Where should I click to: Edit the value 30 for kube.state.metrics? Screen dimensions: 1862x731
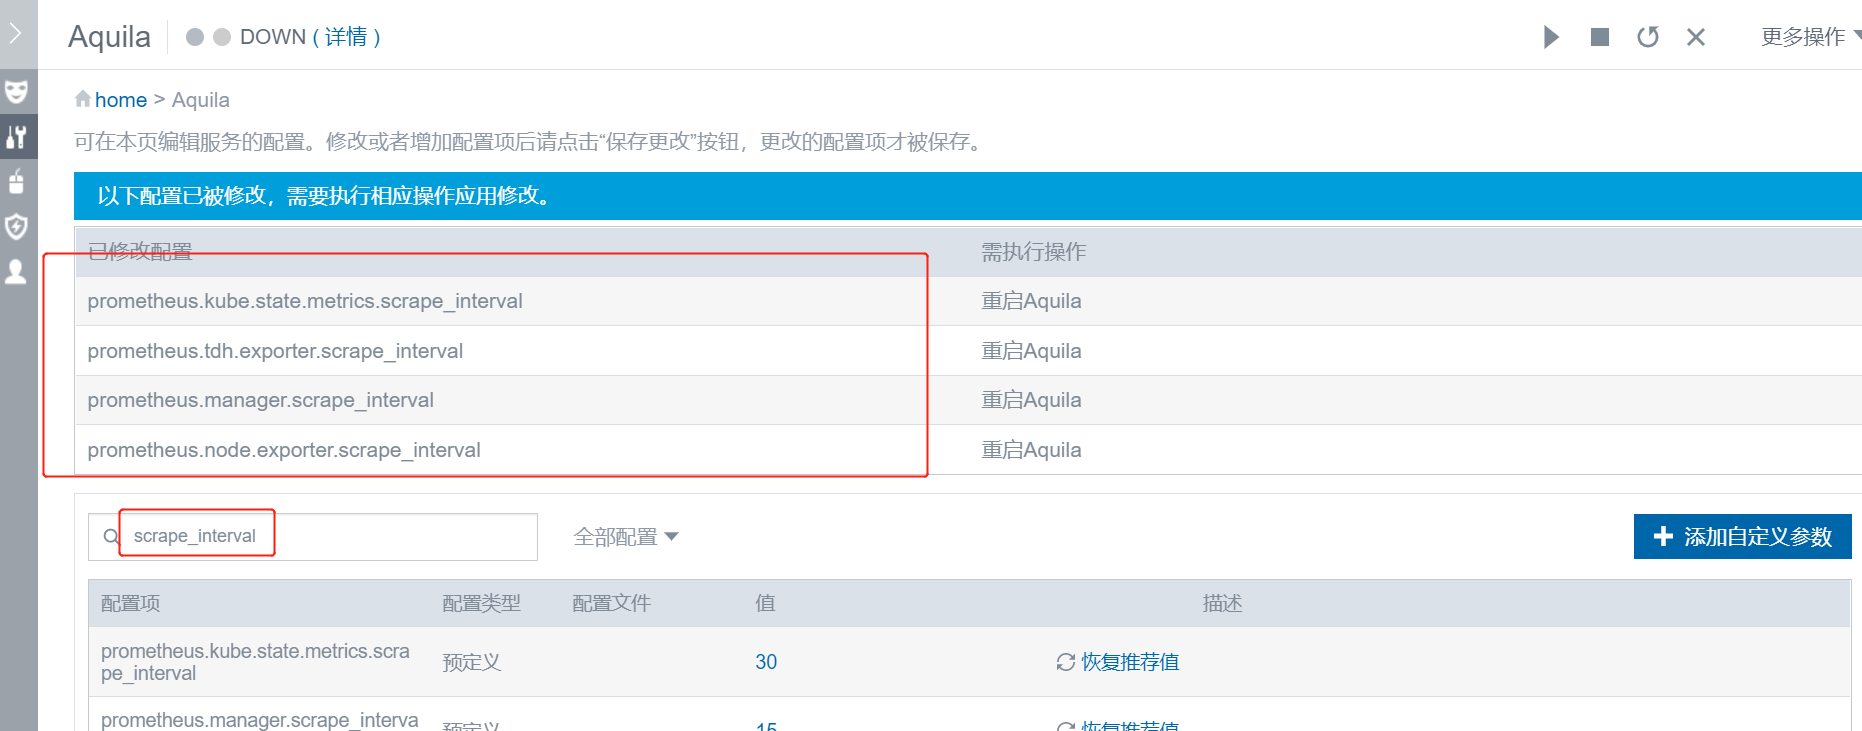[766, 662]
